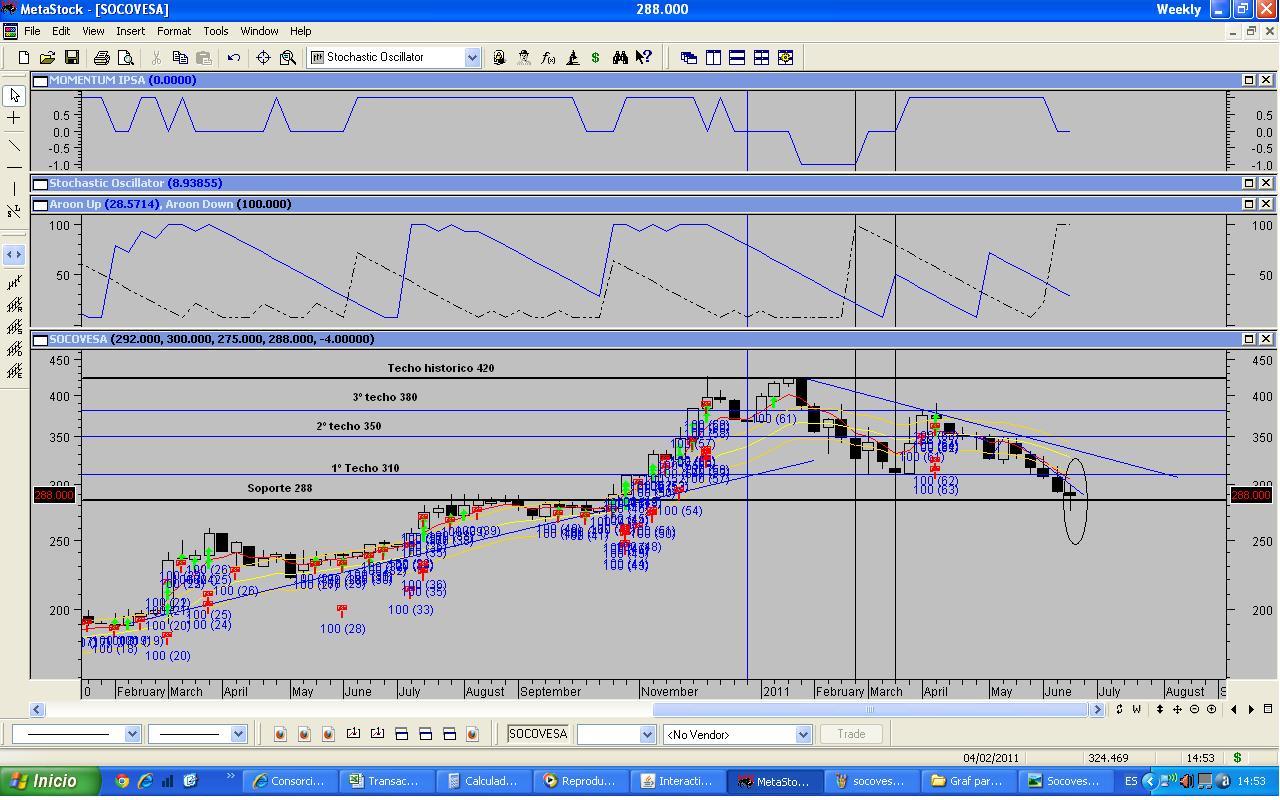This screenshot has height=800, width=1280.
Task: Click the green dollar sign toolbar icon
Action: point(596,58)
